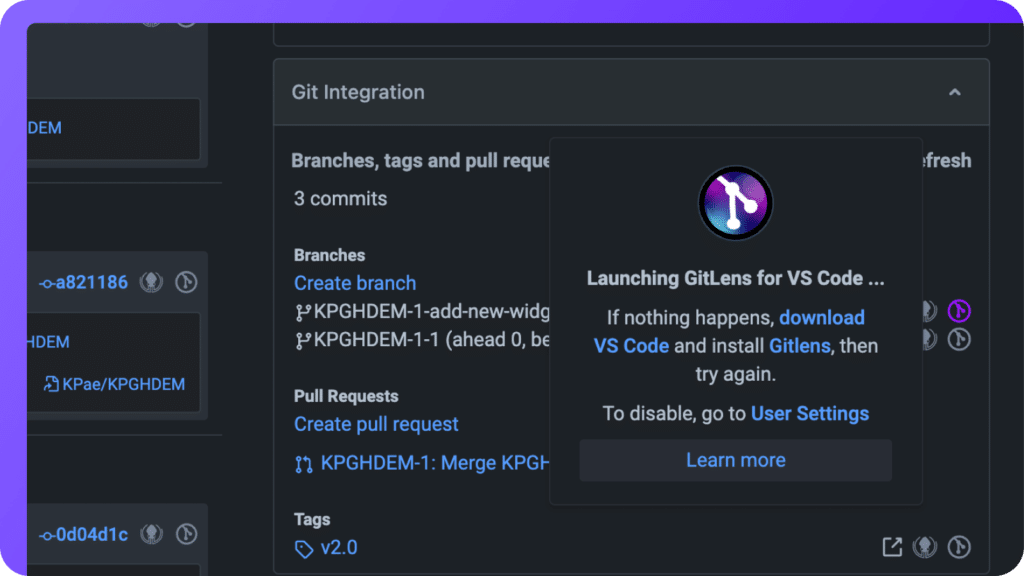Click the pull request icon beside KPGHDEM-1: Merge
The width and height of the screenshot is (1024, 576).
click(x=304, y=464)
